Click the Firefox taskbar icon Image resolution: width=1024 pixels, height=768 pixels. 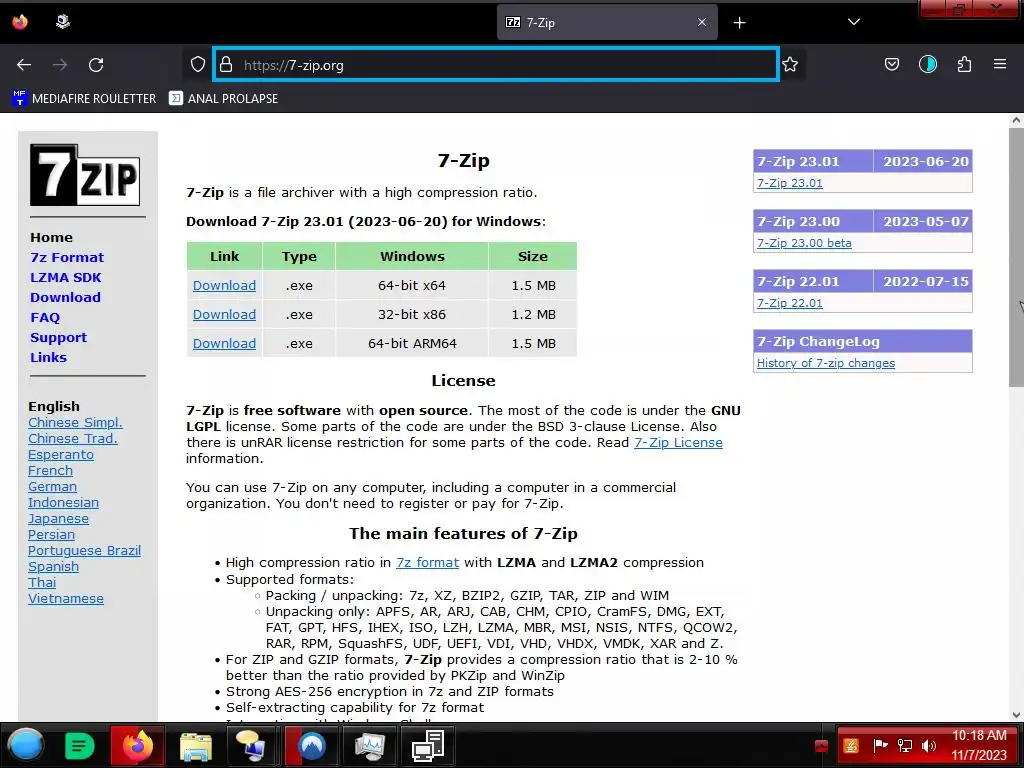[x=137, y=746]
